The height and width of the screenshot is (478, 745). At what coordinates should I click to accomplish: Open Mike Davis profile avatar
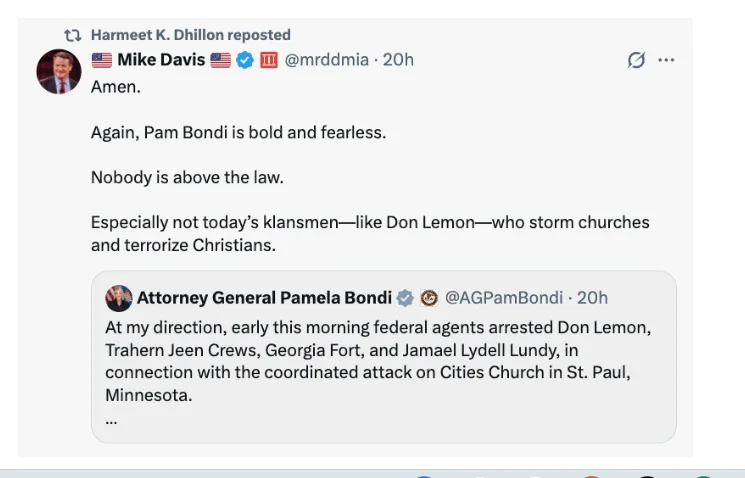click(x=58, y=71)
